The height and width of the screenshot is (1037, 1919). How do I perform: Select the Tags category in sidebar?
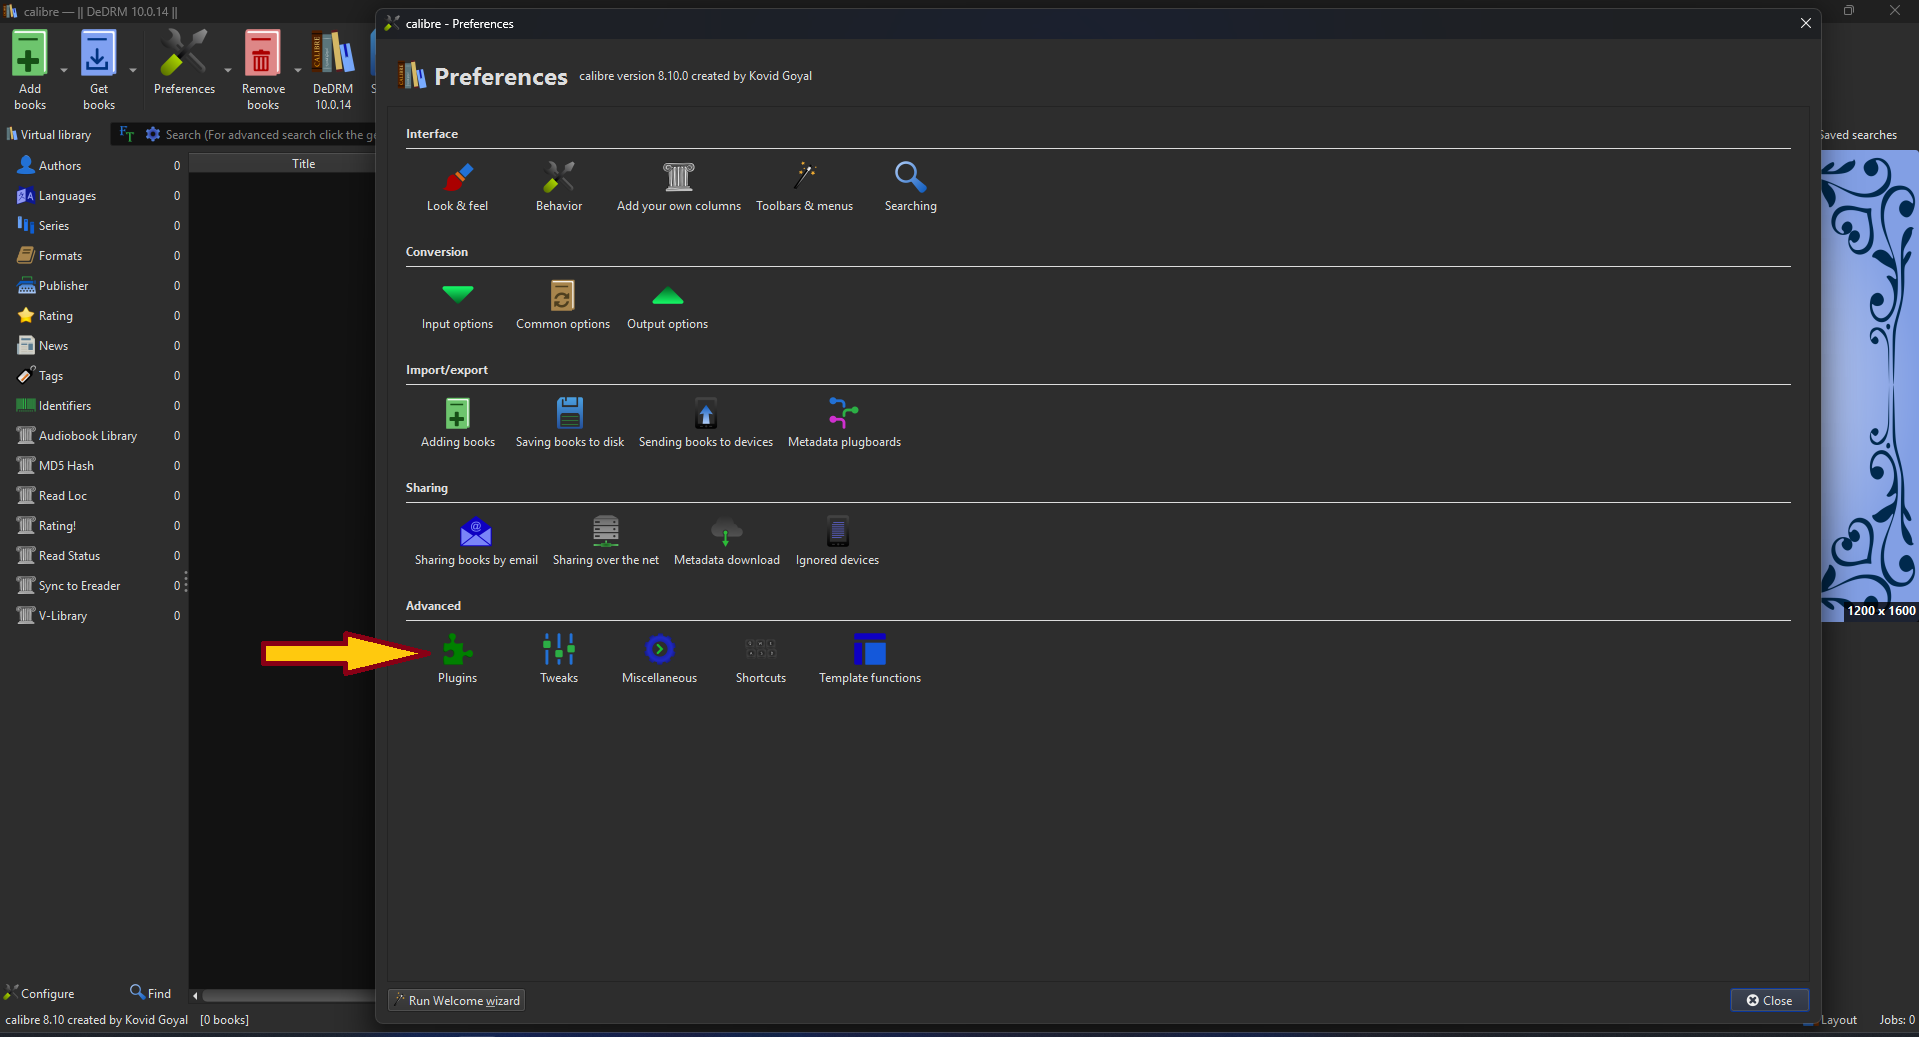tap(51, 376)
